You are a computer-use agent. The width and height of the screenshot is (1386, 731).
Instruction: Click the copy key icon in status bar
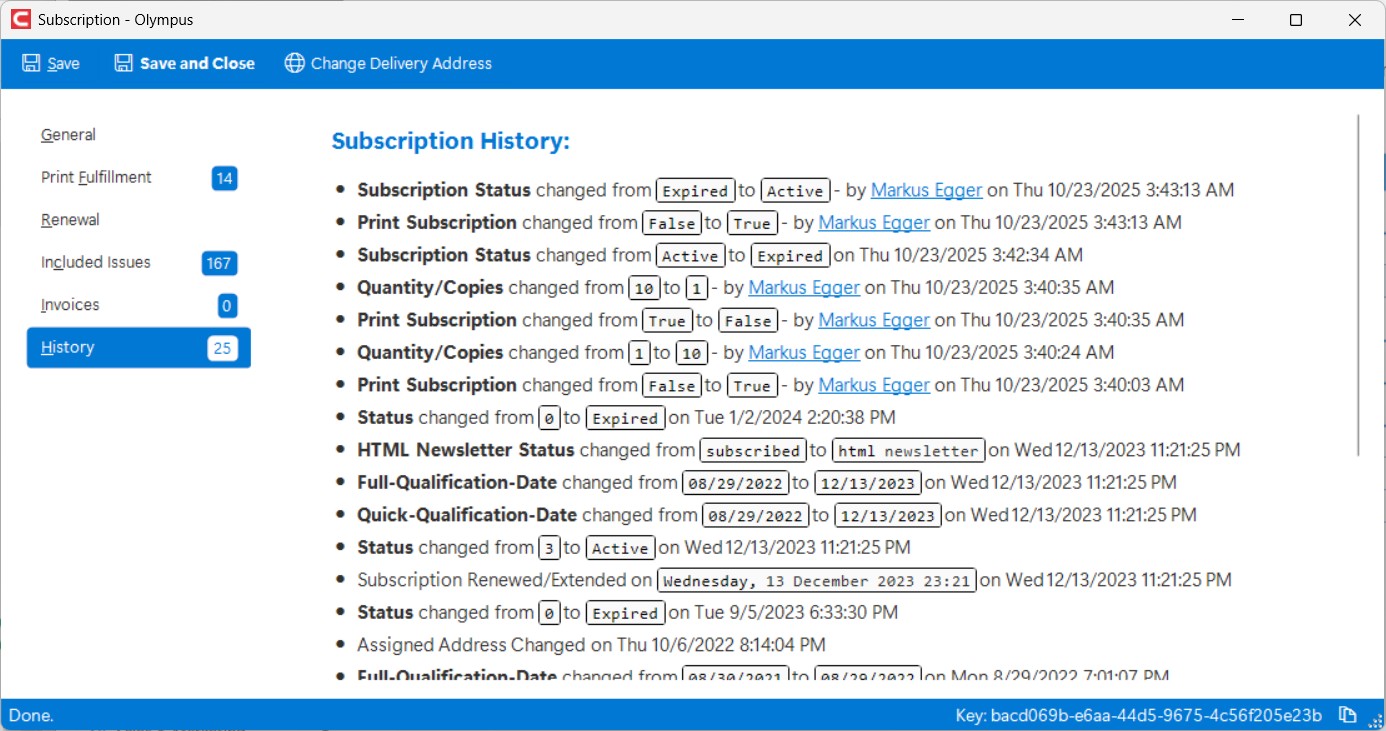tap(1347, 715)
